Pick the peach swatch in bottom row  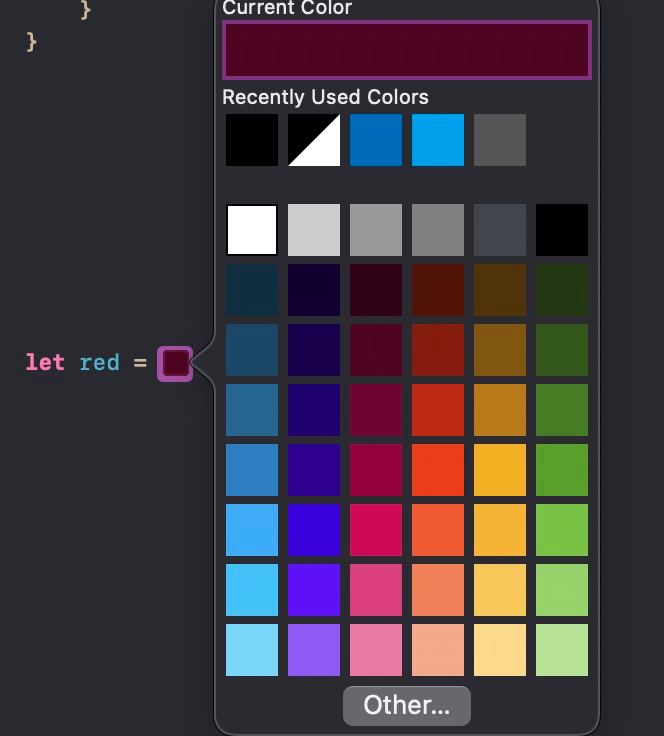pos(438,650)
